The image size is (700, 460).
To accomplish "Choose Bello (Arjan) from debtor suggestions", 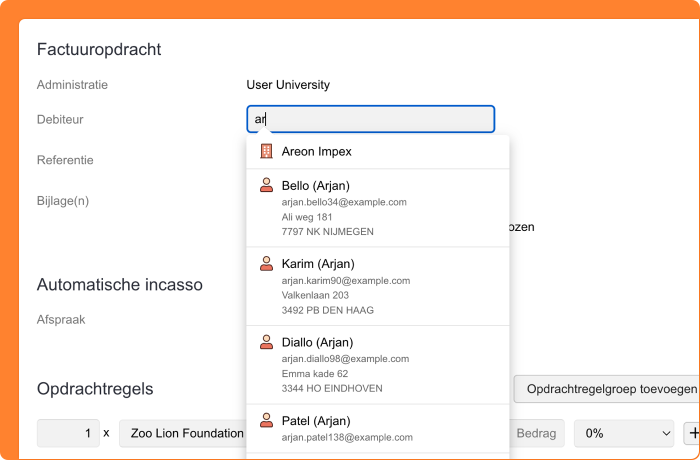I will (315, 186).
